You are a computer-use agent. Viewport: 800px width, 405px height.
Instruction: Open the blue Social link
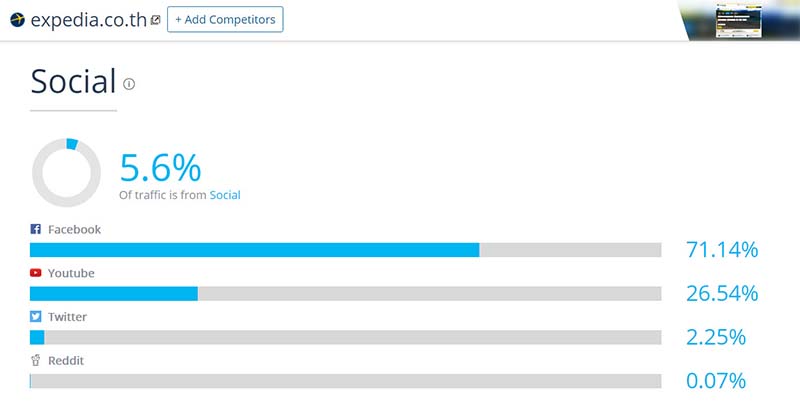[x=225, y=195]
